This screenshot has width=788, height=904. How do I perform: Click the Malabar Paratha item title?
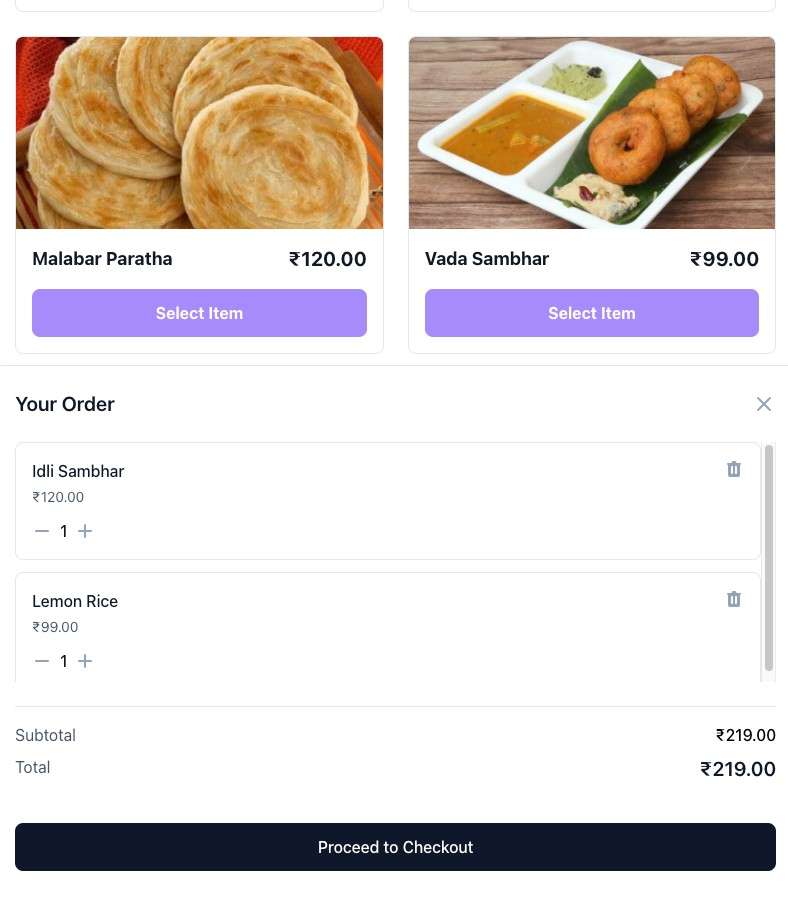click(102, 259)
